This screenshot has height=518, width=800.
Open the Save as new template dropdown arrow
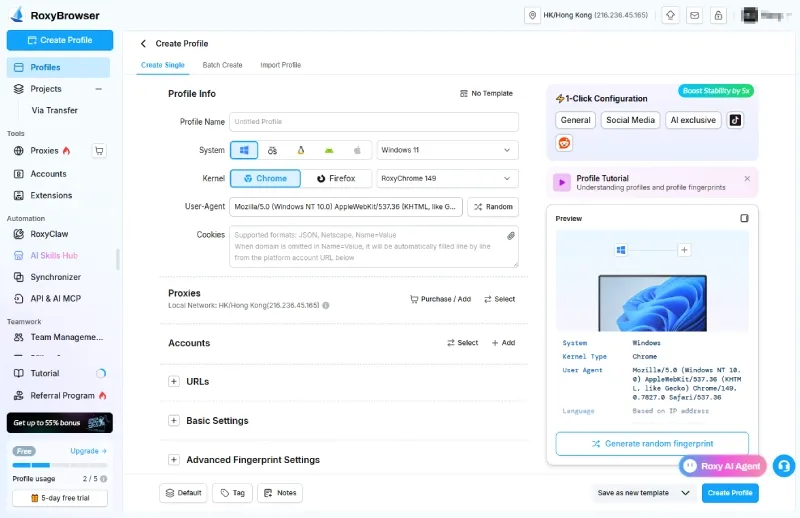click(685, 493)
